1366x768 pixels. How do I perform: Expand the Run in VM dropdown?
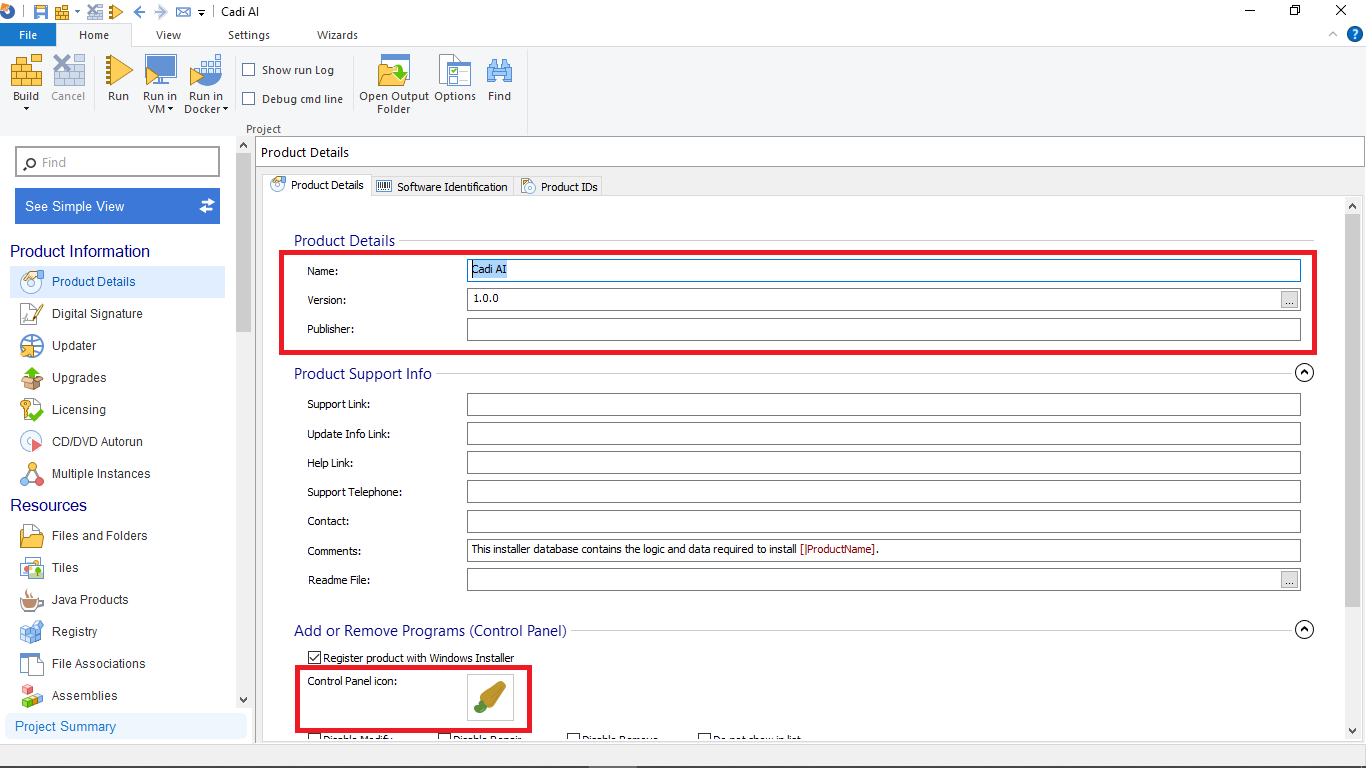(x=160, y=109)
